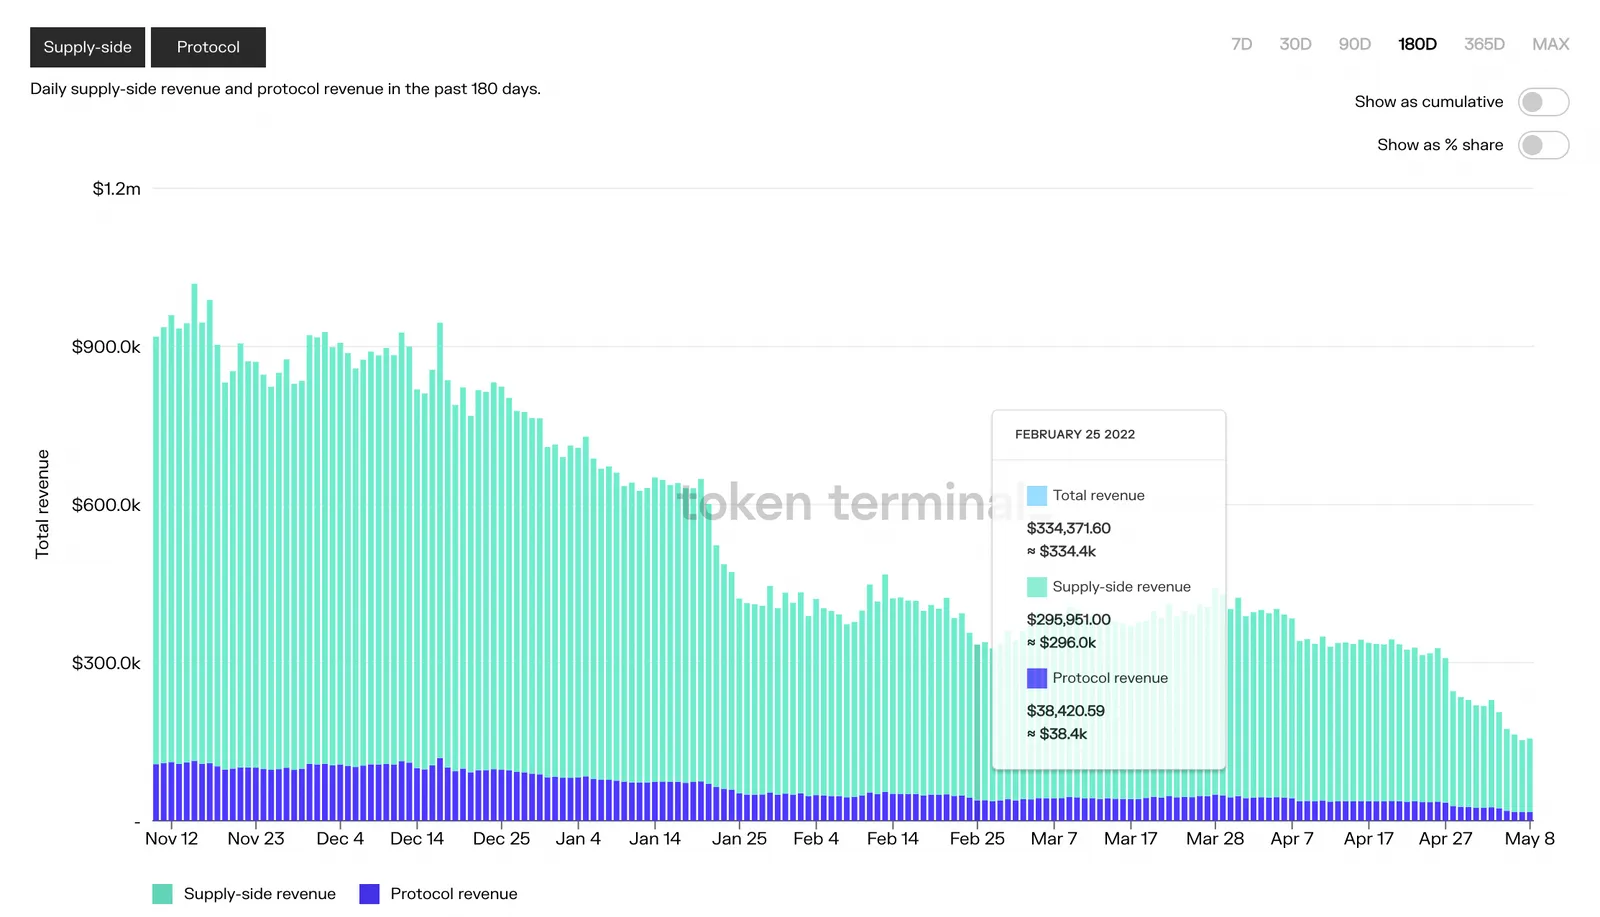Click the Total revenue swatch in tooltip
Image resolution: width=1600 pixels, height=917 pixels.
point(1037,495)
